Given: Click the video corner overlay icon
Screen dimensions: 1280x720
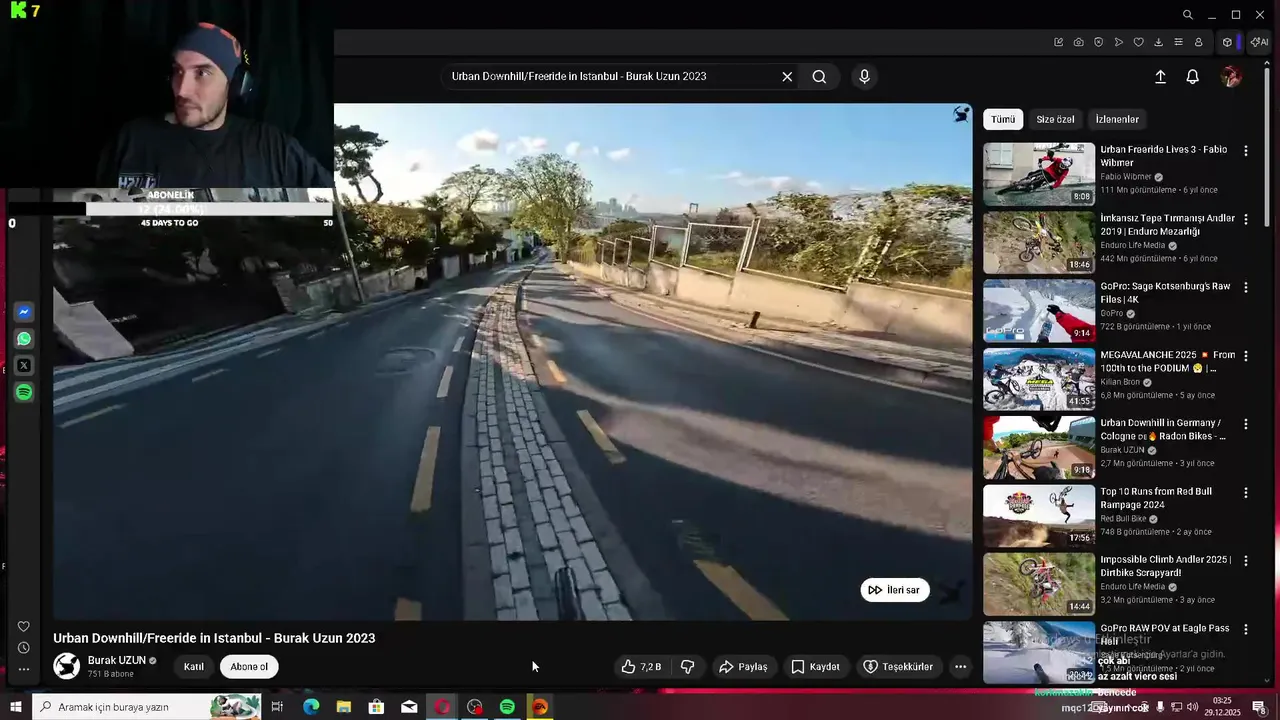Looking at the screenshot, I should pos(961,114).
